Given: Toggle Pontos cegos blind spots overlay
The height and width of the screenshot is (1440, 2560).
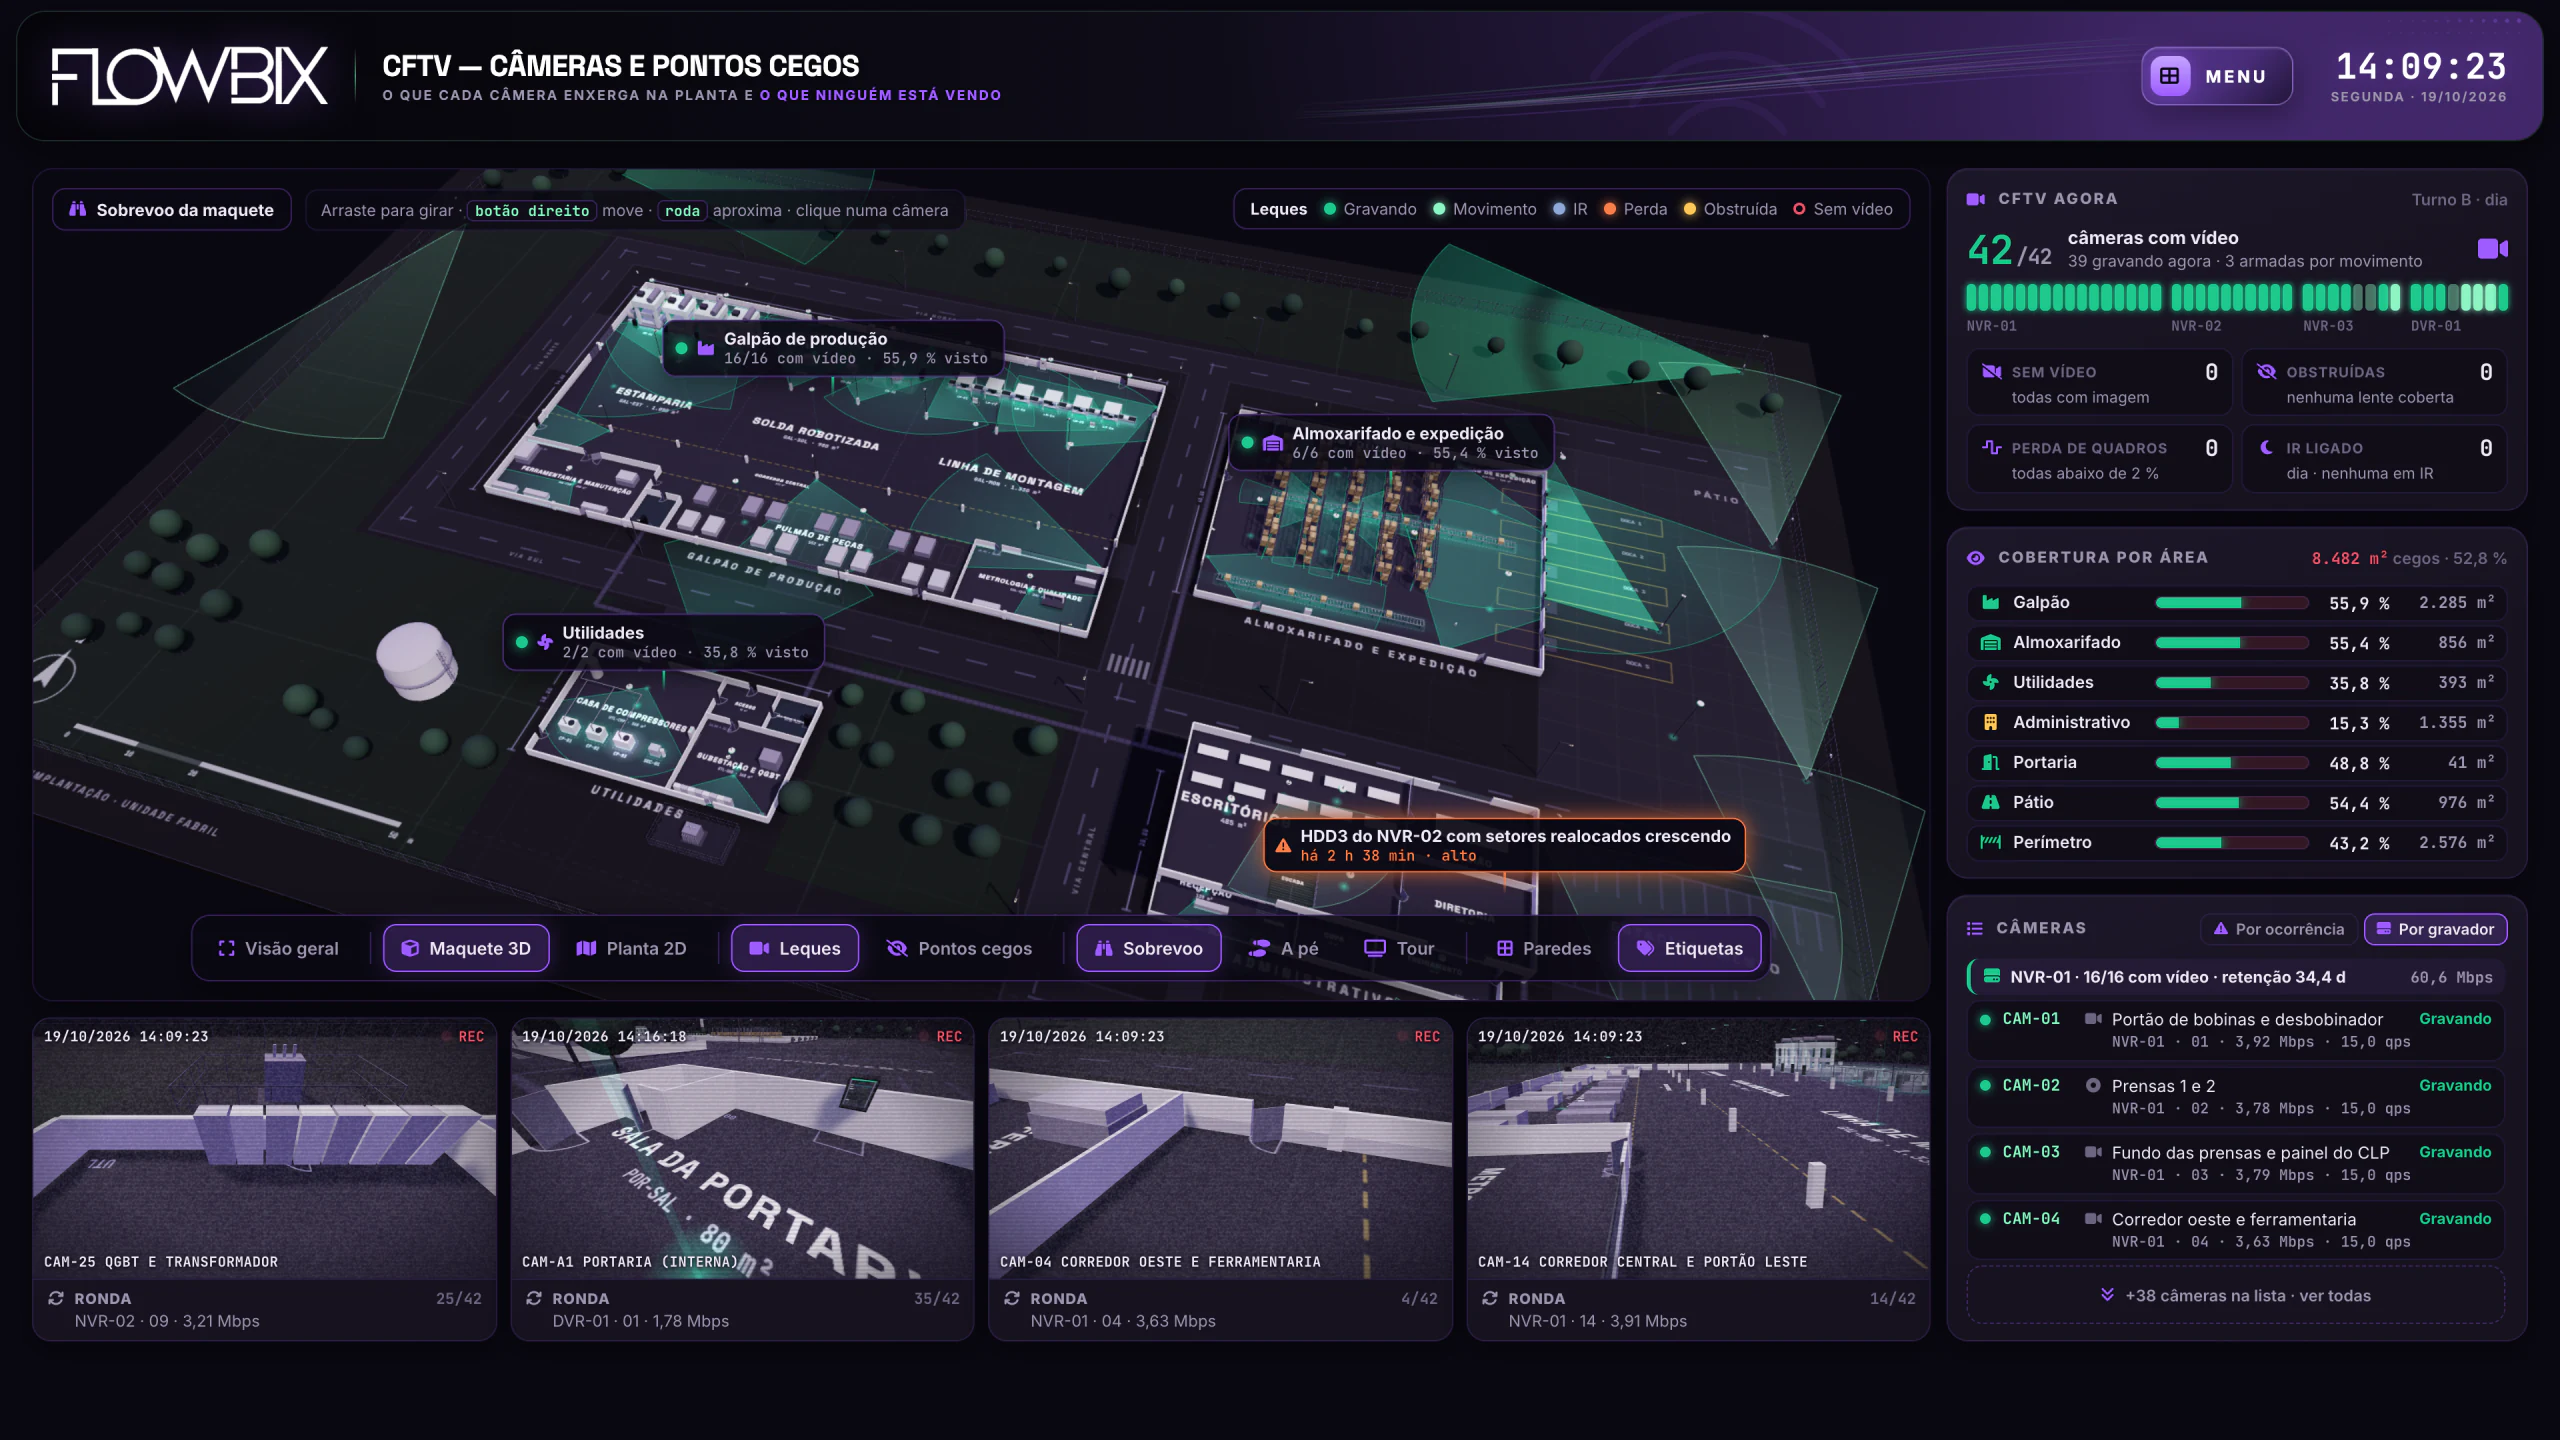Looking at the screenshot, I should pyautogui.click(x=959, y=948).
